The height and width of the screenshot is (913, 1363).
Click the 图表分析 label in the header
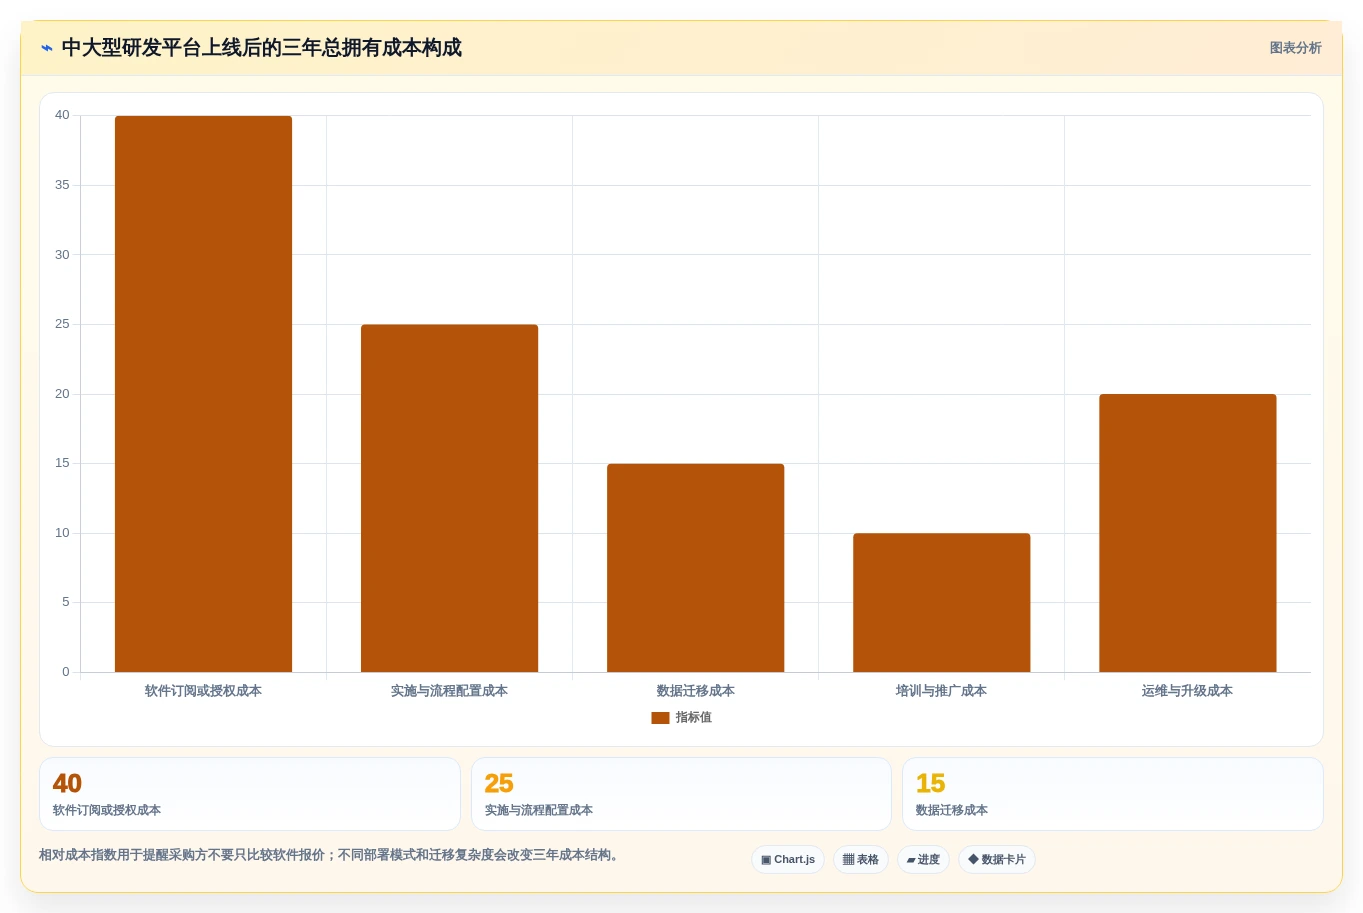(1295, 48)
